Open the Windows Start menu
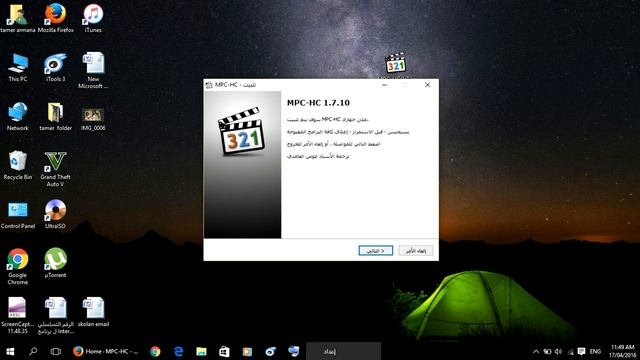The width and height of the screenshot is (640, 360). 11,351
